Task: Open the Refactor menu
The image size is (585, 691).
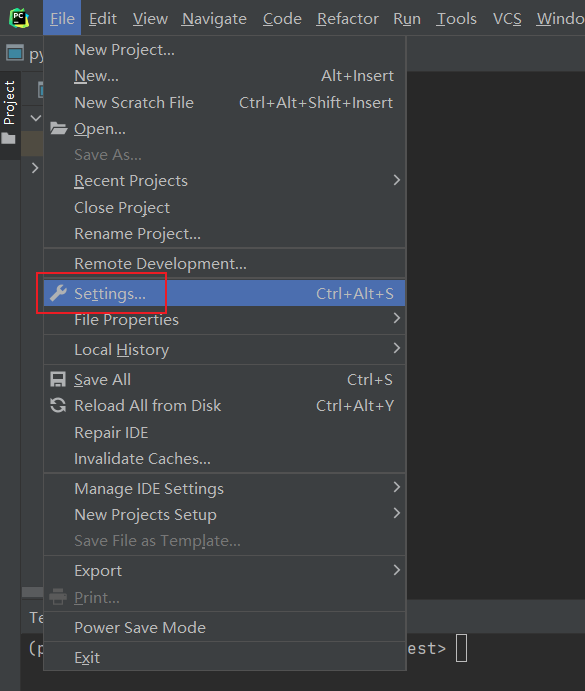Action: coord(347,19)
